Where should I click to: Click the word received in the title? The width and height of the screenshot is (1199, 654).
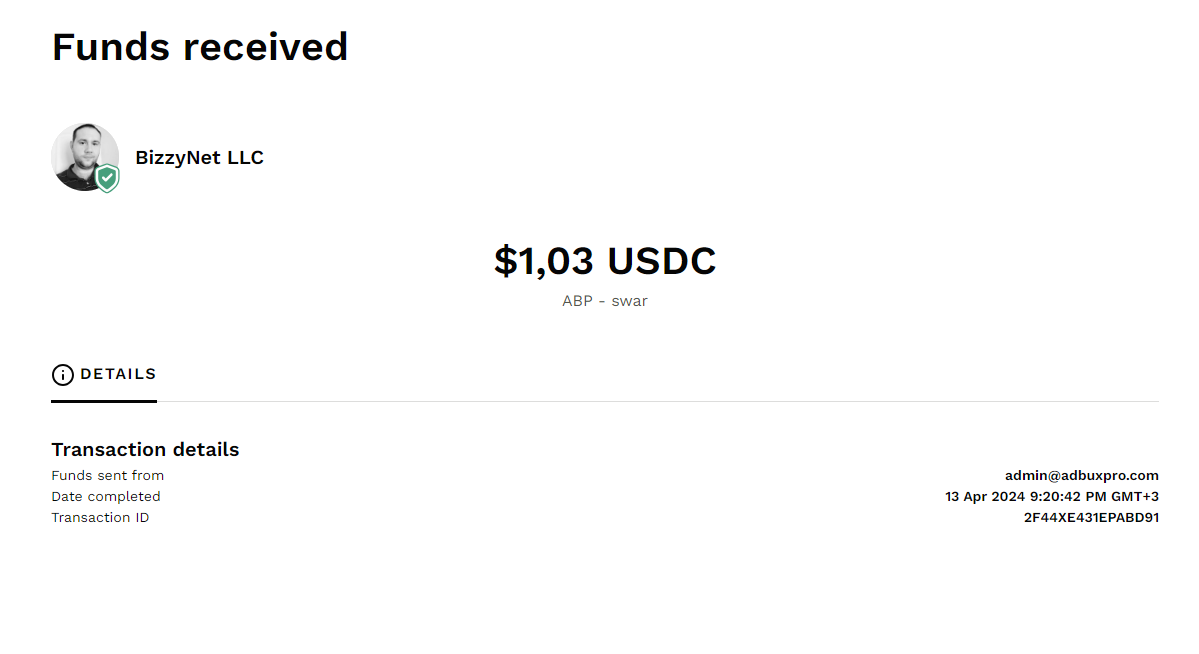coord(265,47)
